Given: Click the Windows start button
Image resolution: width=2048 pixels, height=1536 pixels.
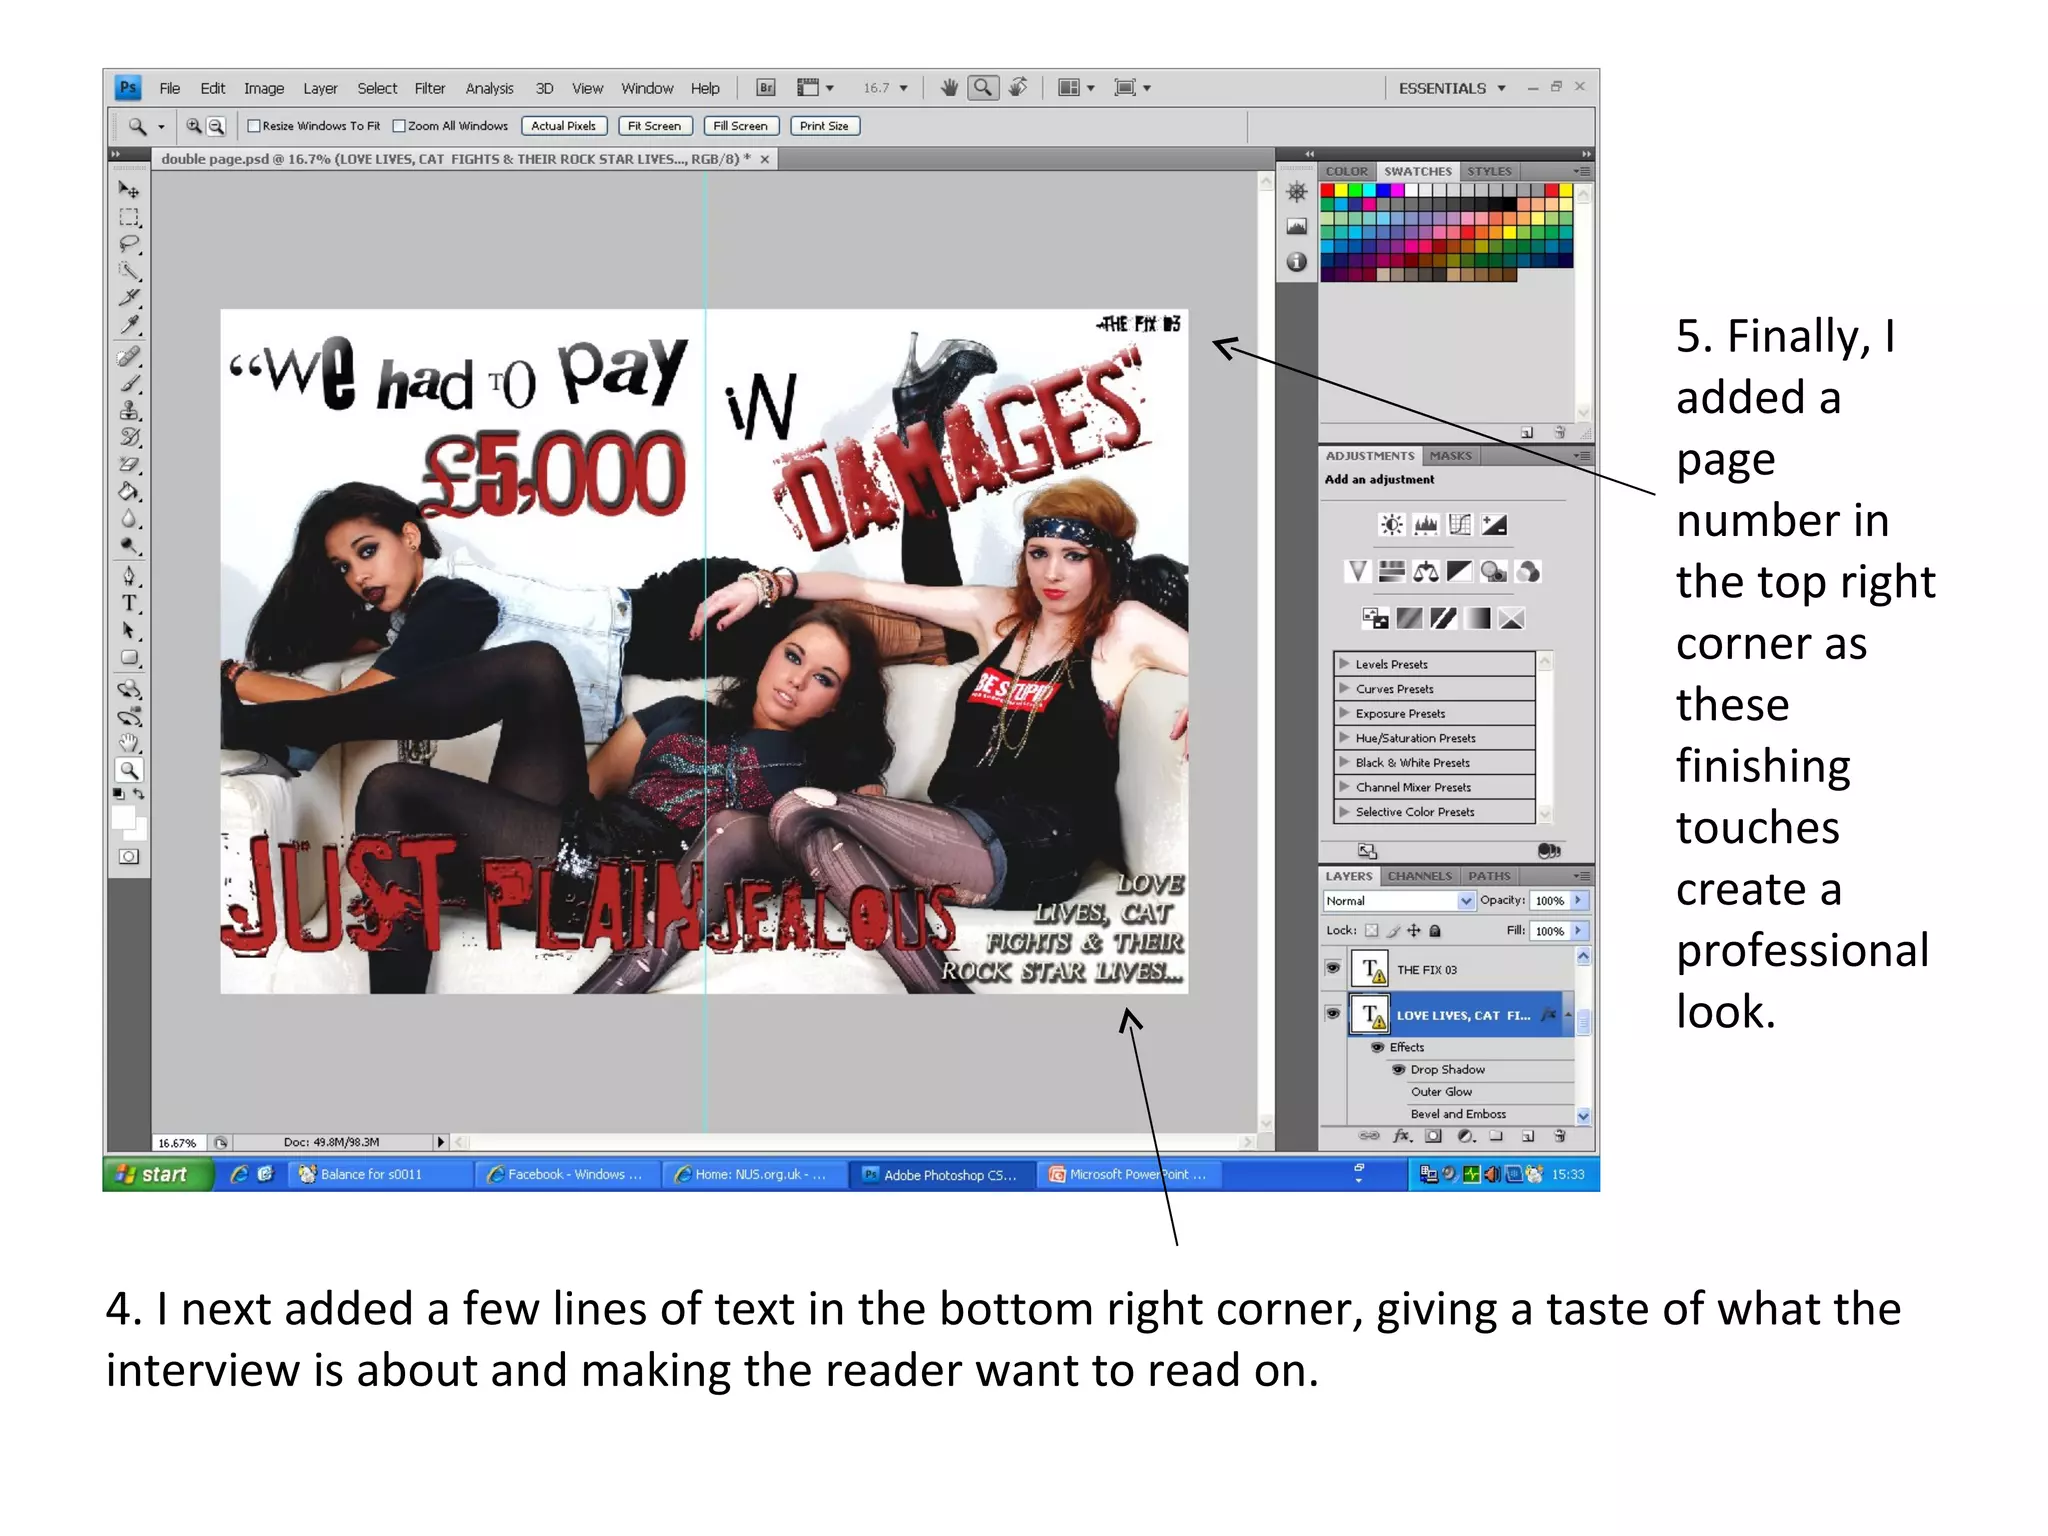Looking at the screenshot, I should pyautogui.click(x=158, y=1174).
